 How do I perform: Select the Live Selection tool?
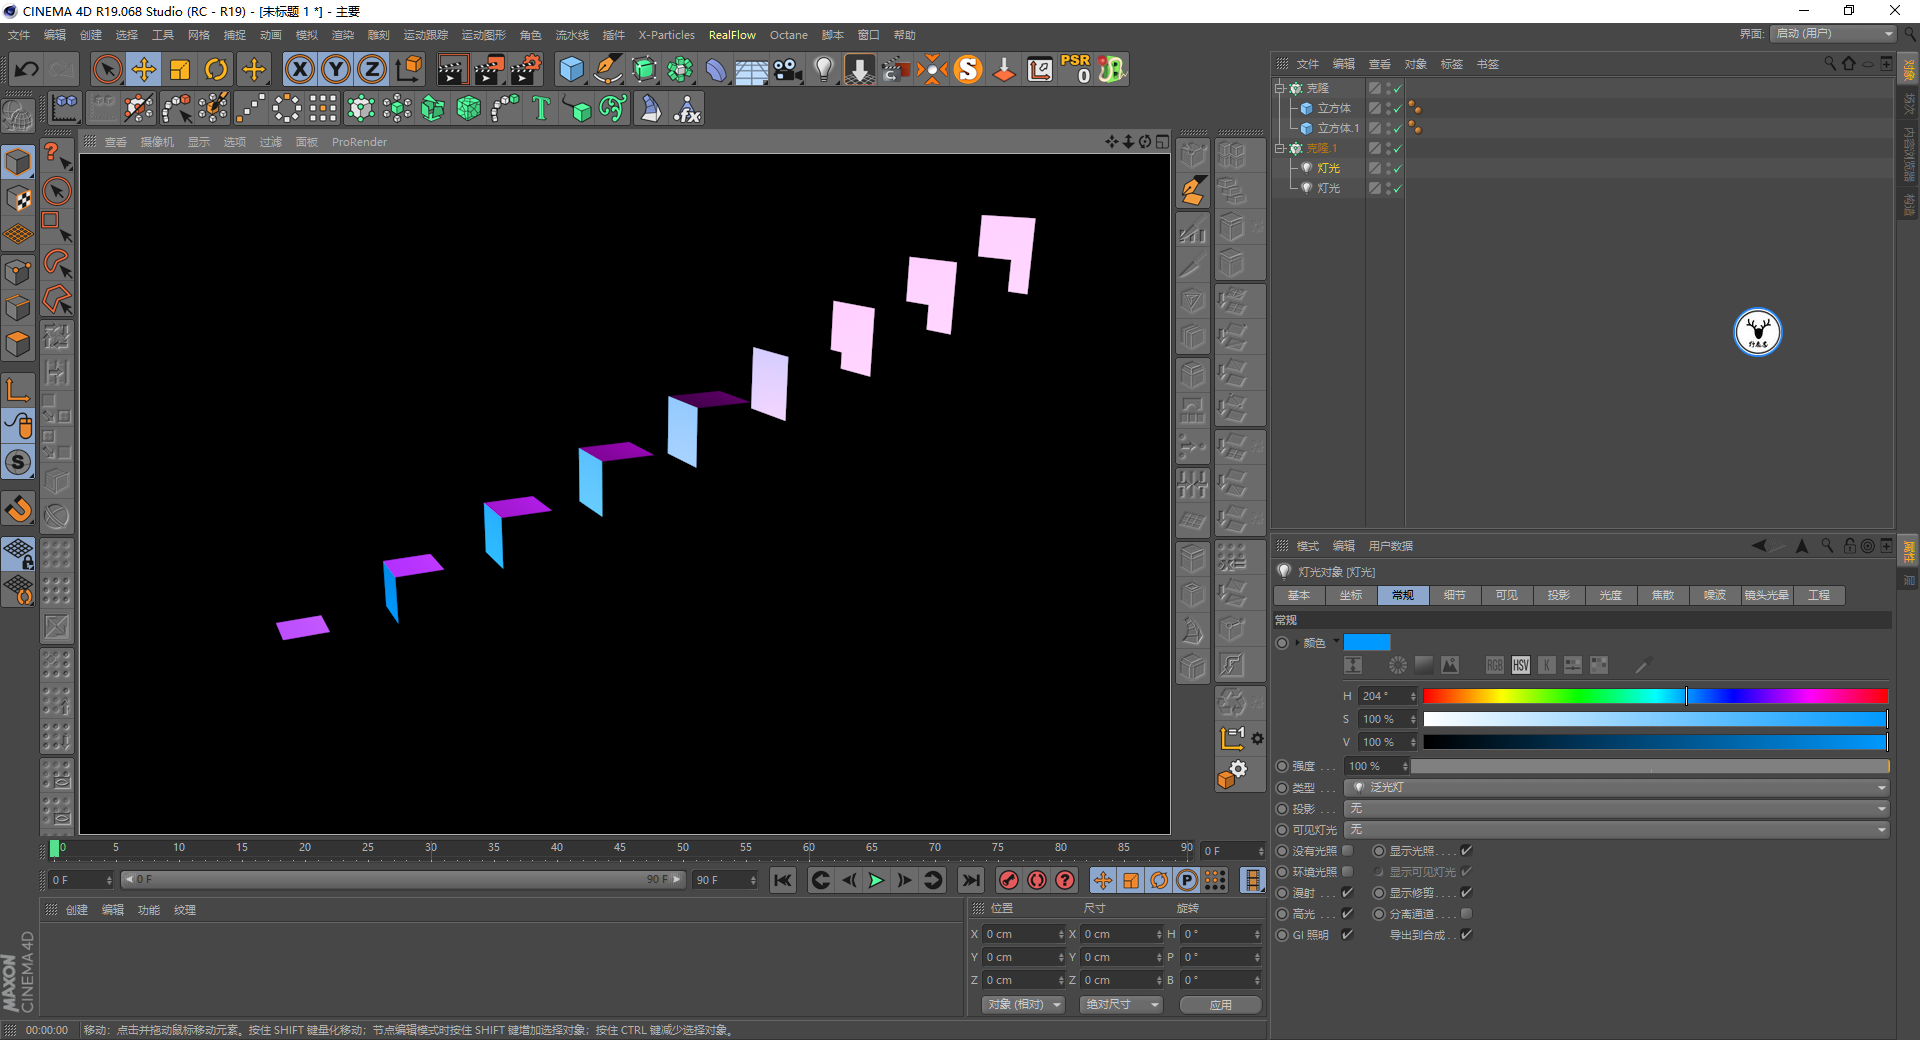tap(107, 69)
